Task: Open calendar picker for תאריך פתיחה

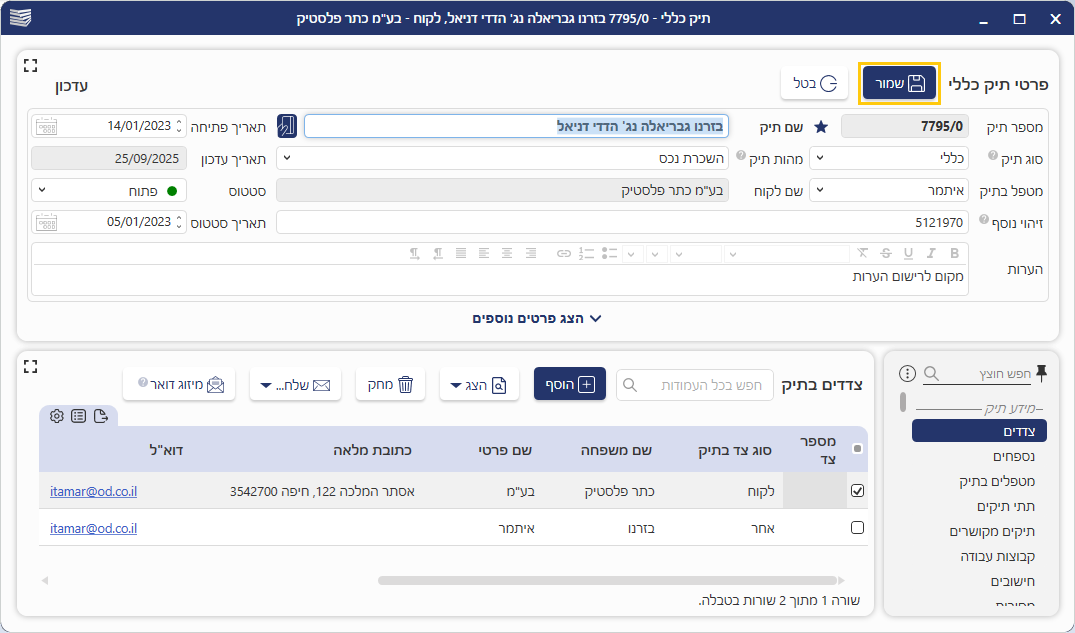Action: pos(45,126)
